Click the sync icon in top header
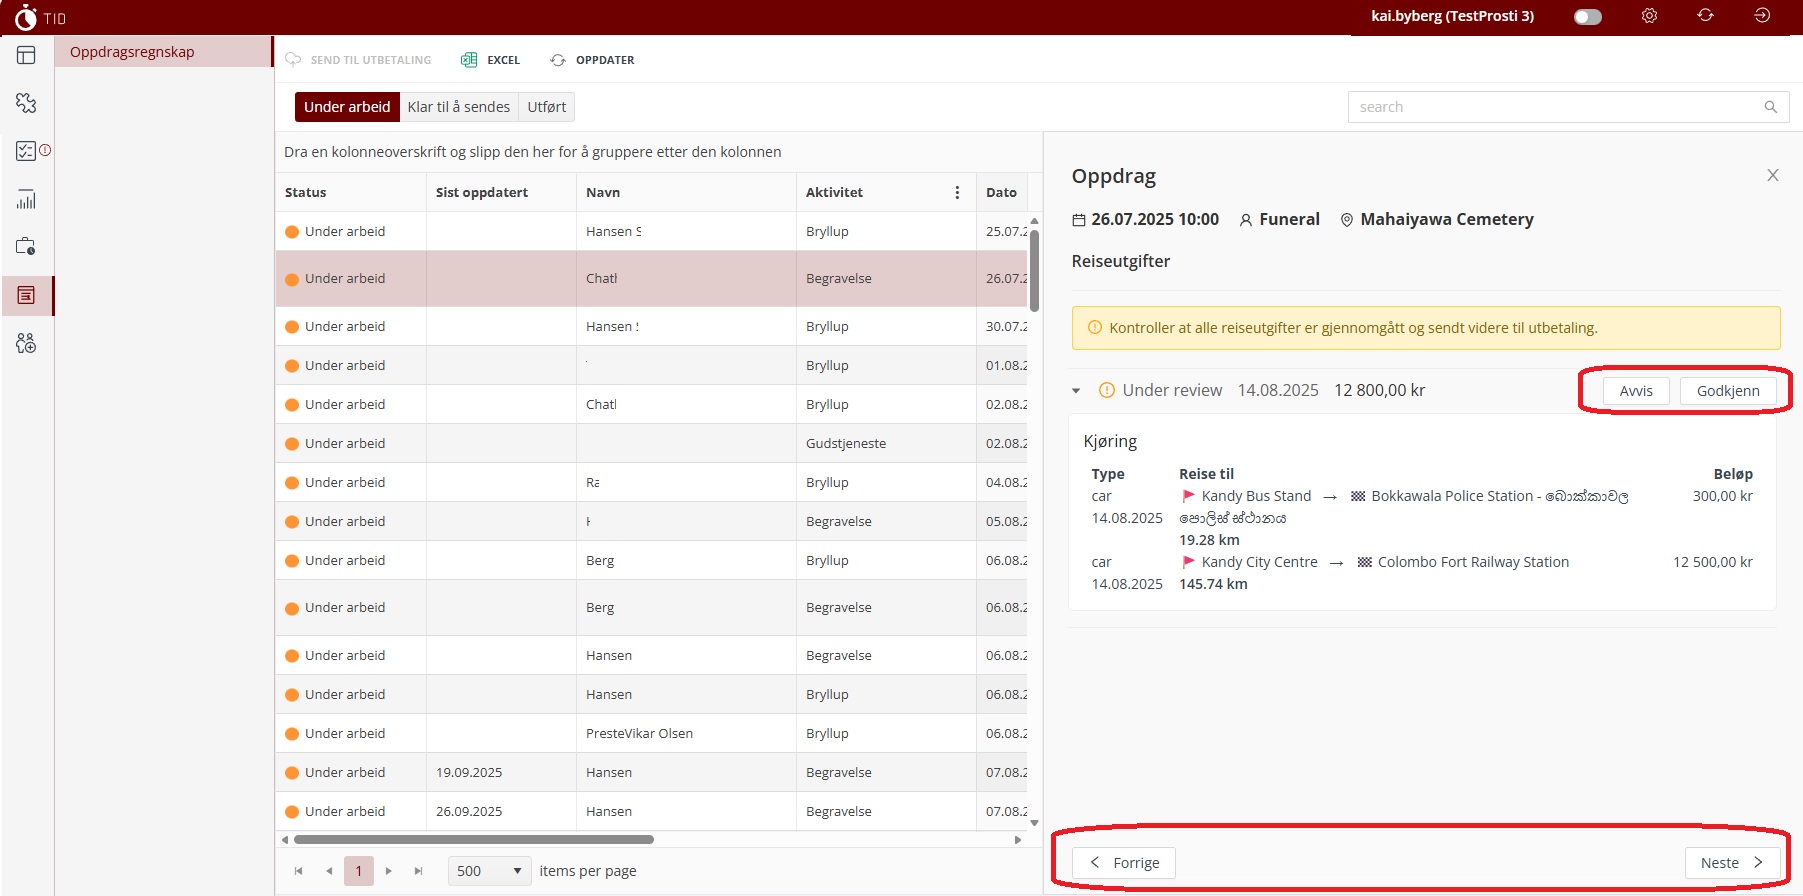1803x896 pixels. click(x=1705, y=16)
